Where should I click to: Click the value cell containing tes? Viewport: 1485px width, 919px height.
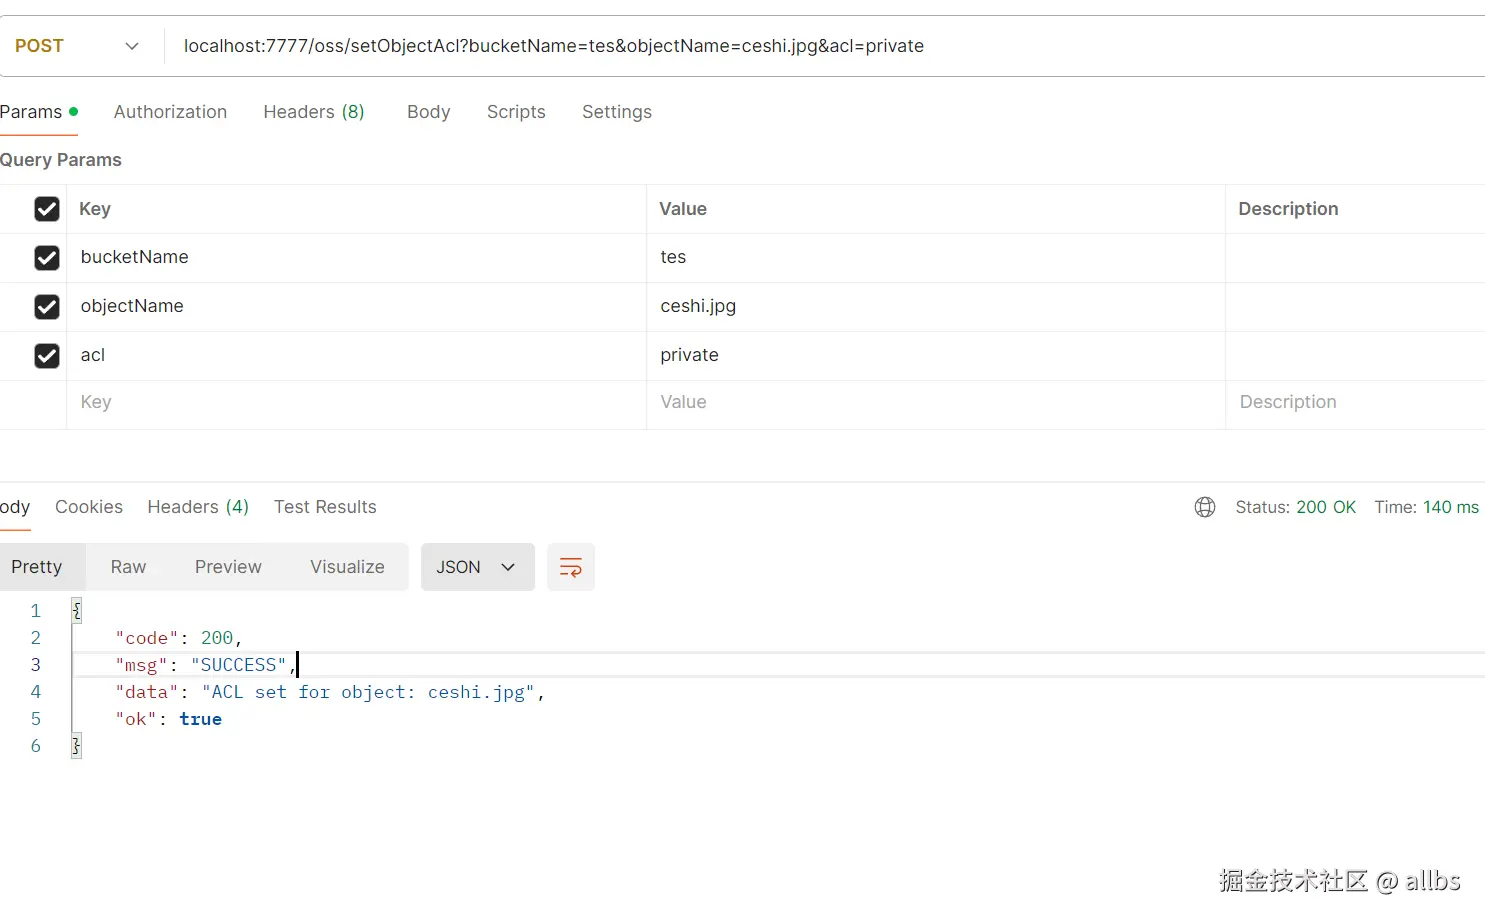(x=936, y=258)
